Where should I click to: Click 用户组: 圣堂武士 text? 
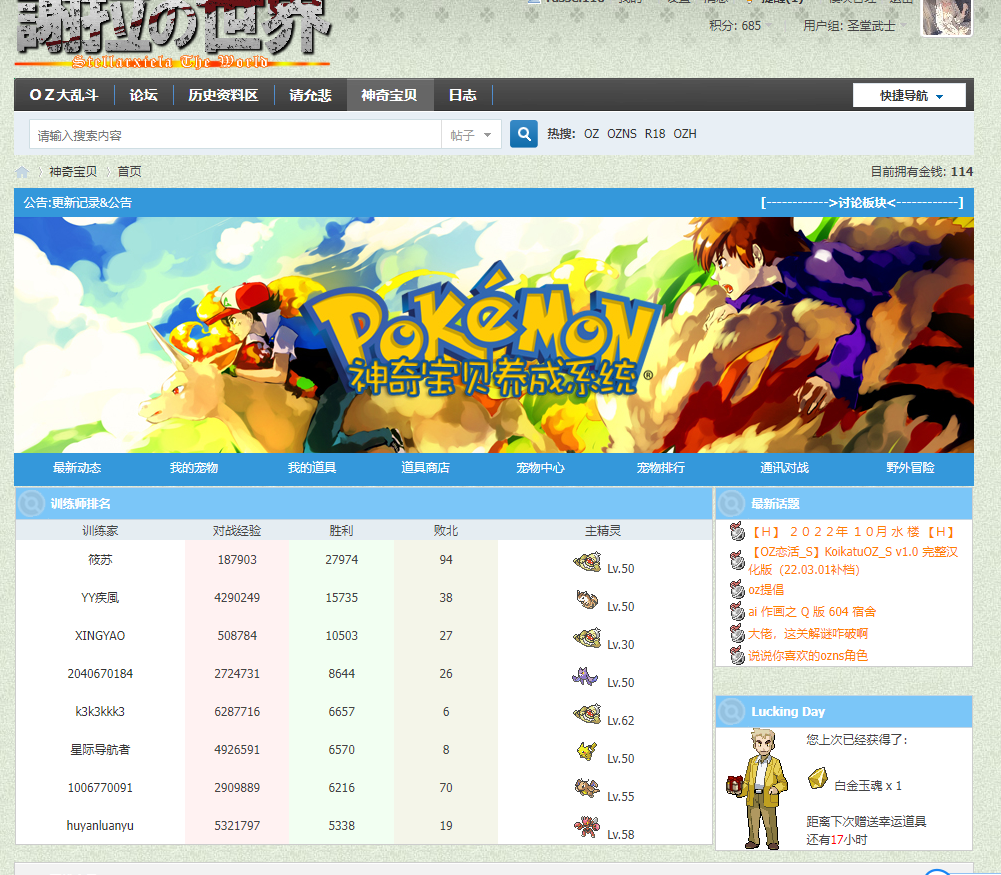(x=849, y=26)
